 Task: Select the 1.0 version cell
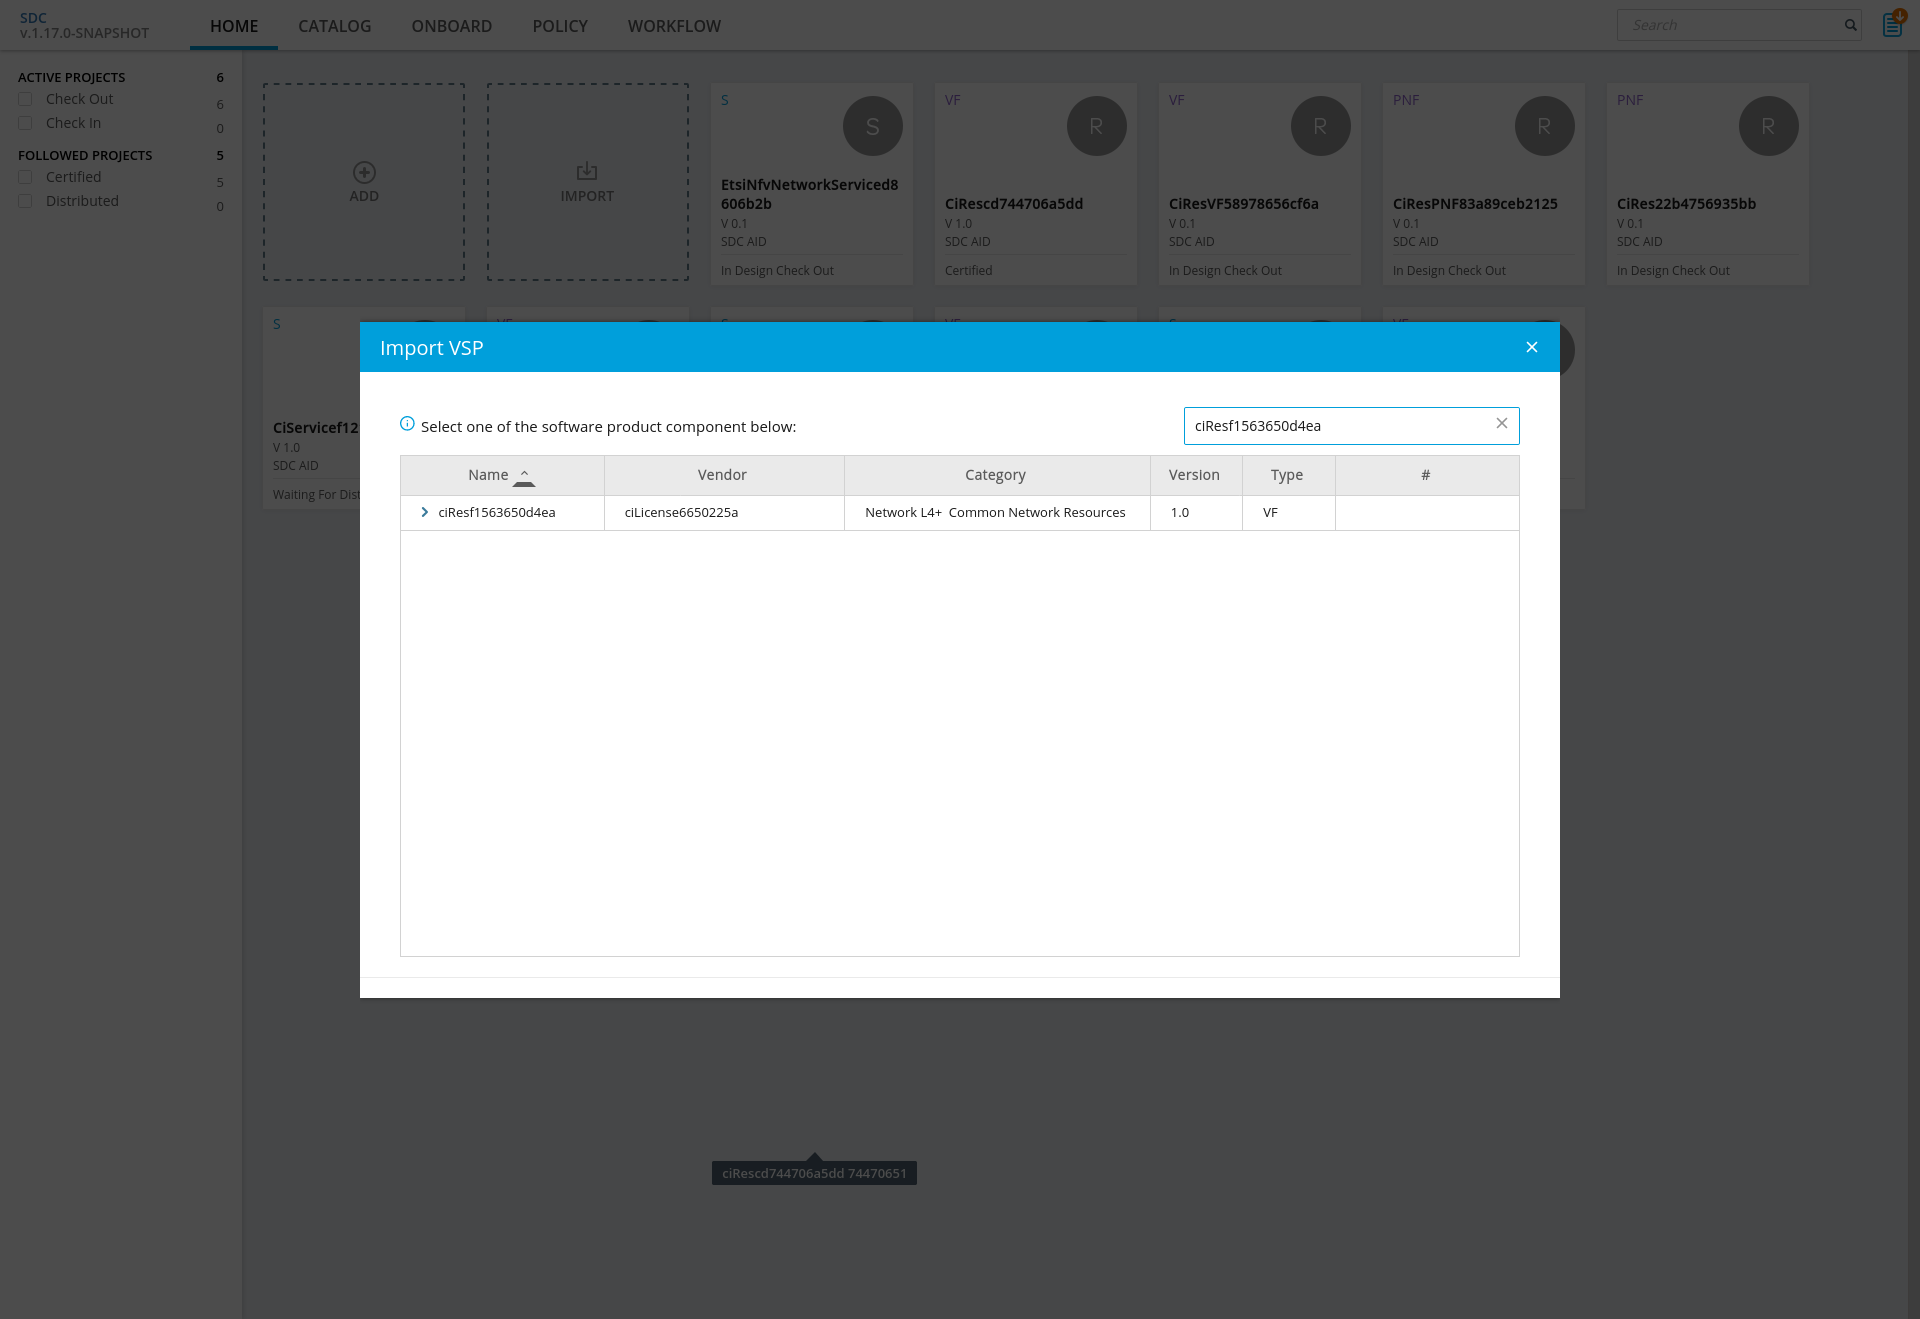coord(1195,512)
